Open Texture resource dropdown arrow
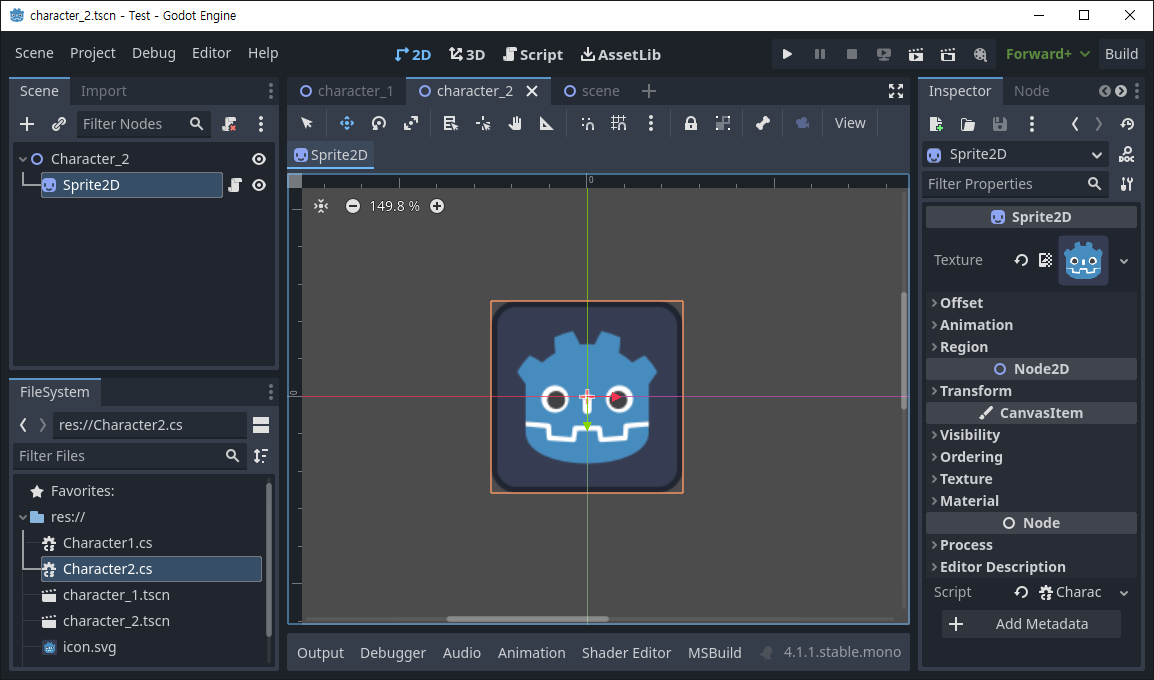The width and height of the screenshot is (1154, 680). (x=1124, y=261)
